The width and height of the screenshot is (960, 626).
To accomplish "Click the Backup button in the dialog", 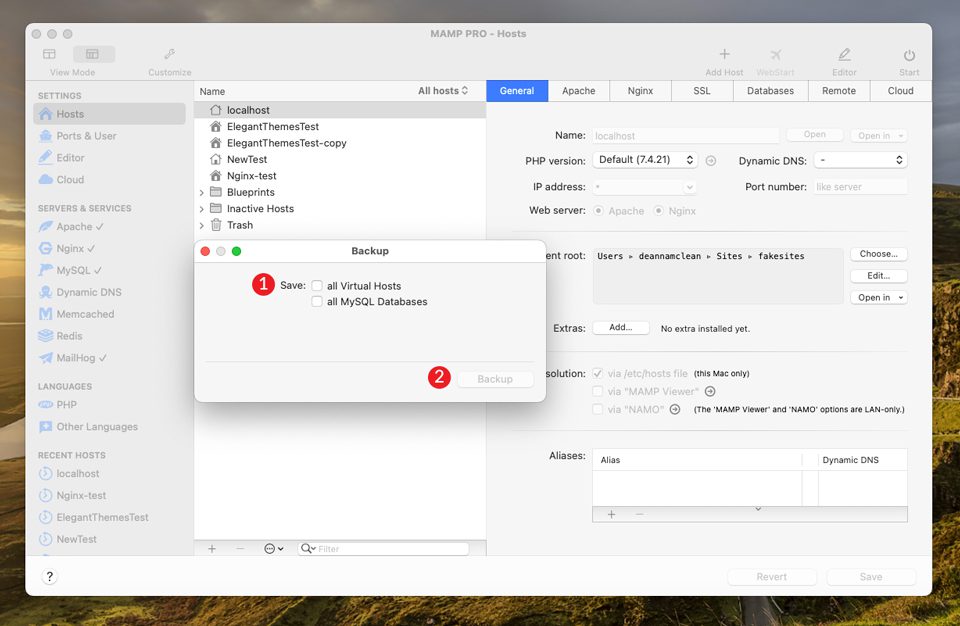I will pos(495,378).
